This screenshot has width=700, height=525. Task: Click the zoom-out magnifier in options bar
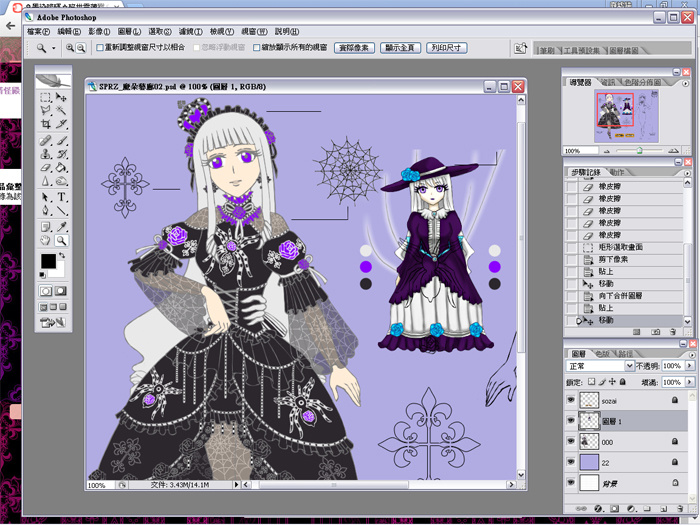point(81,48)
